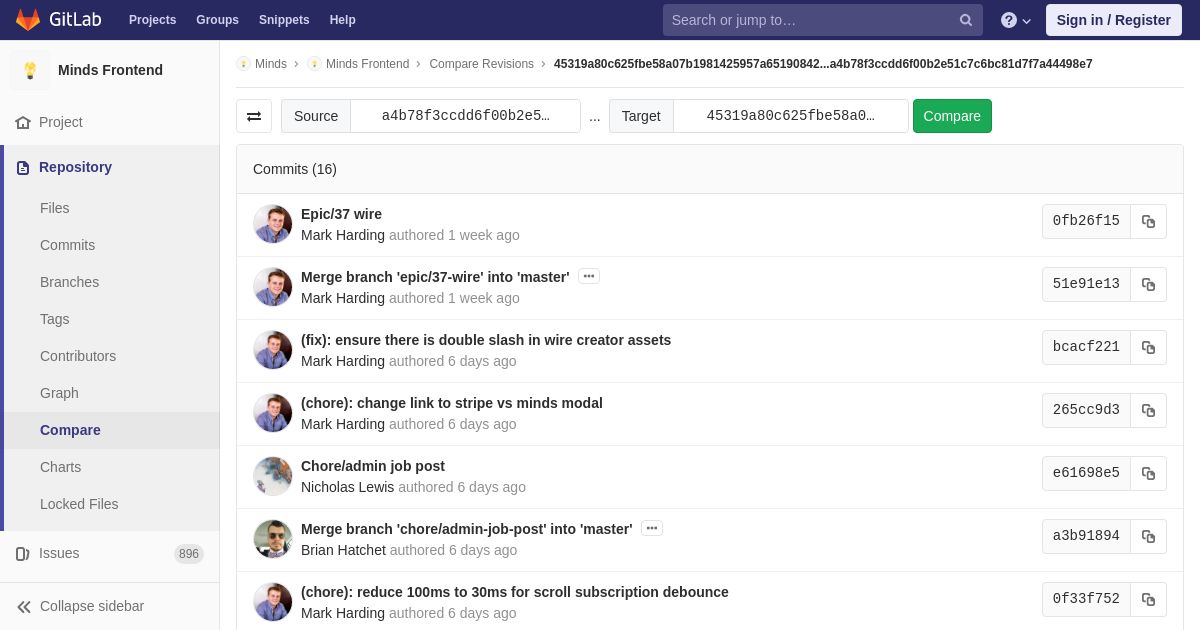Collapse sidebar using the chevrons
The height and width of the screenshot is (630, 1200).
click(24, 607)
